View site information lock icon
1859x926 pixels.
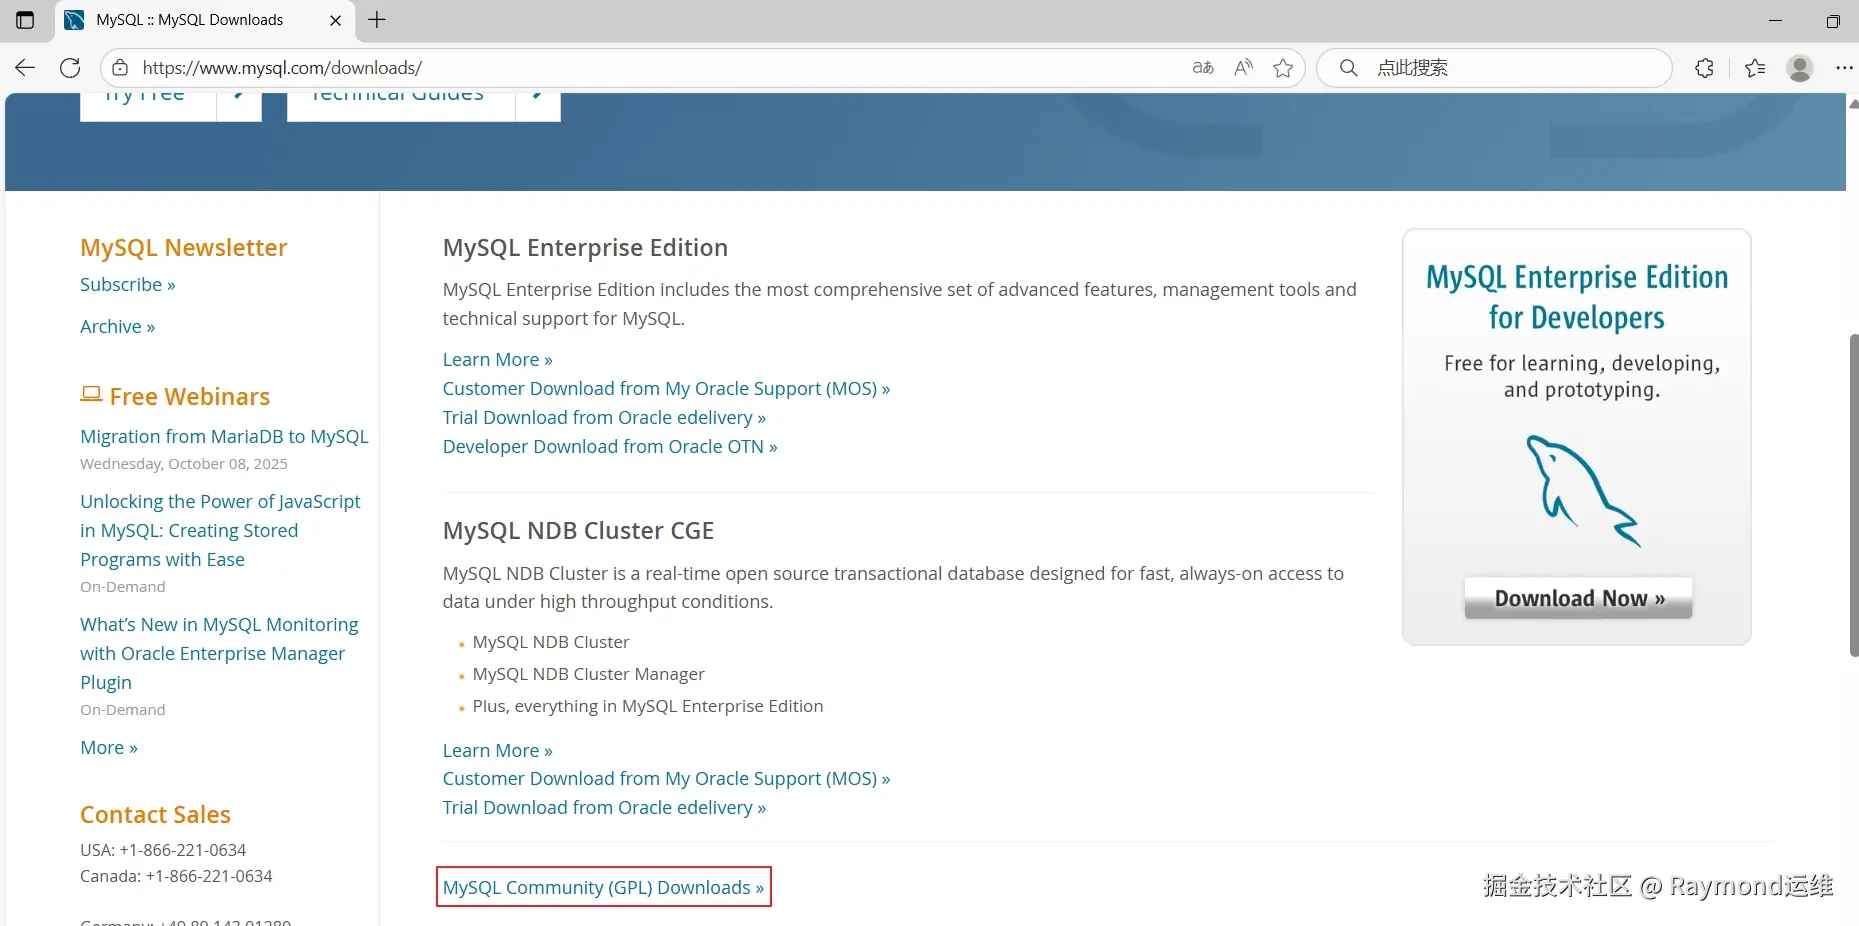(120, 68)
